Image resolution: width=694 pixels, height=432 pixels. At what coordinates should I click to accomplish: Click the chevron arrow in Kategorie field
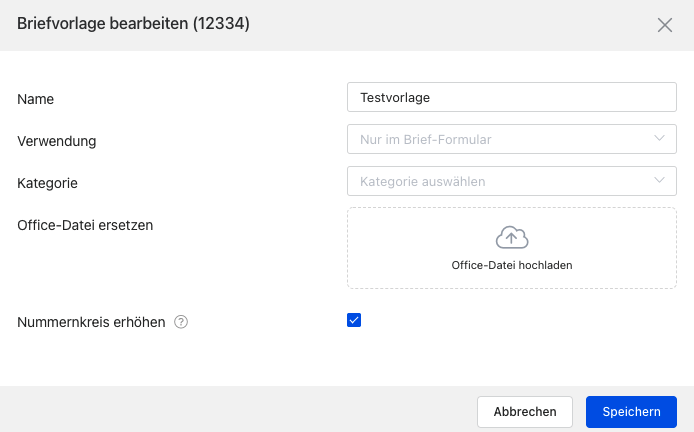tap(659, 181)
